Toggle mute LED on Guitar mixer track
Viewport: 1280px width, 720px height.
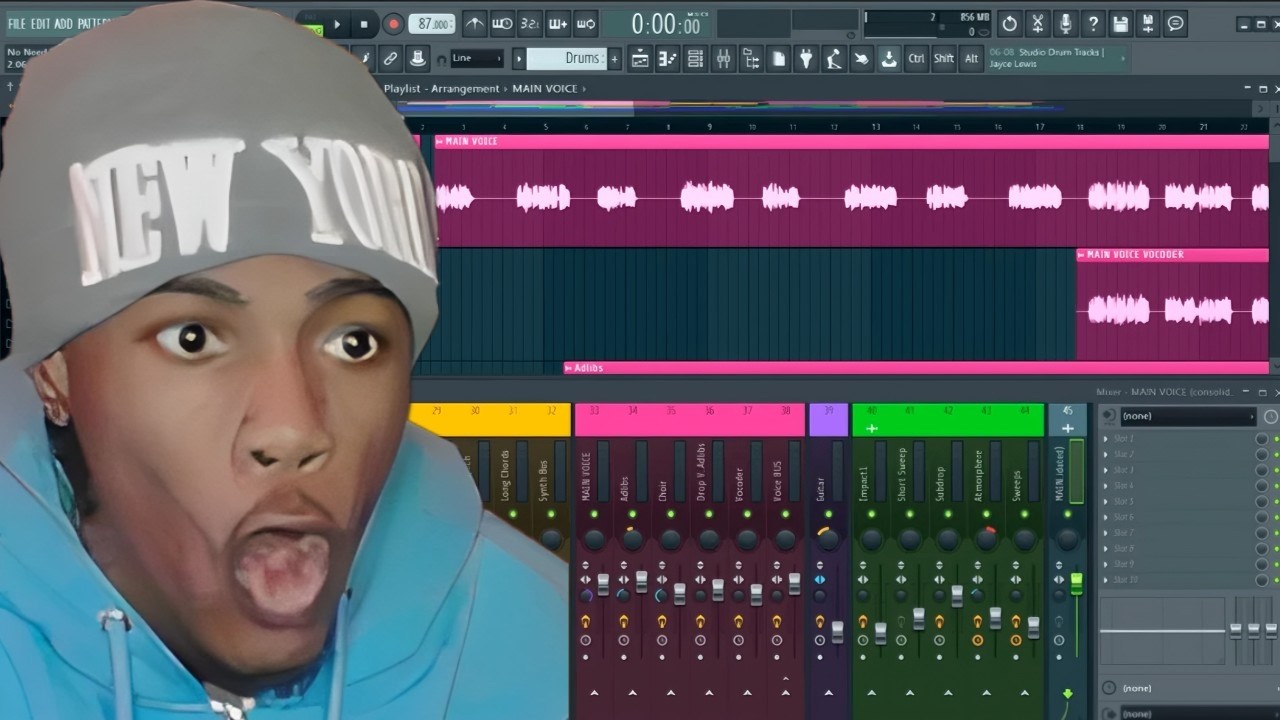(828, 514)
